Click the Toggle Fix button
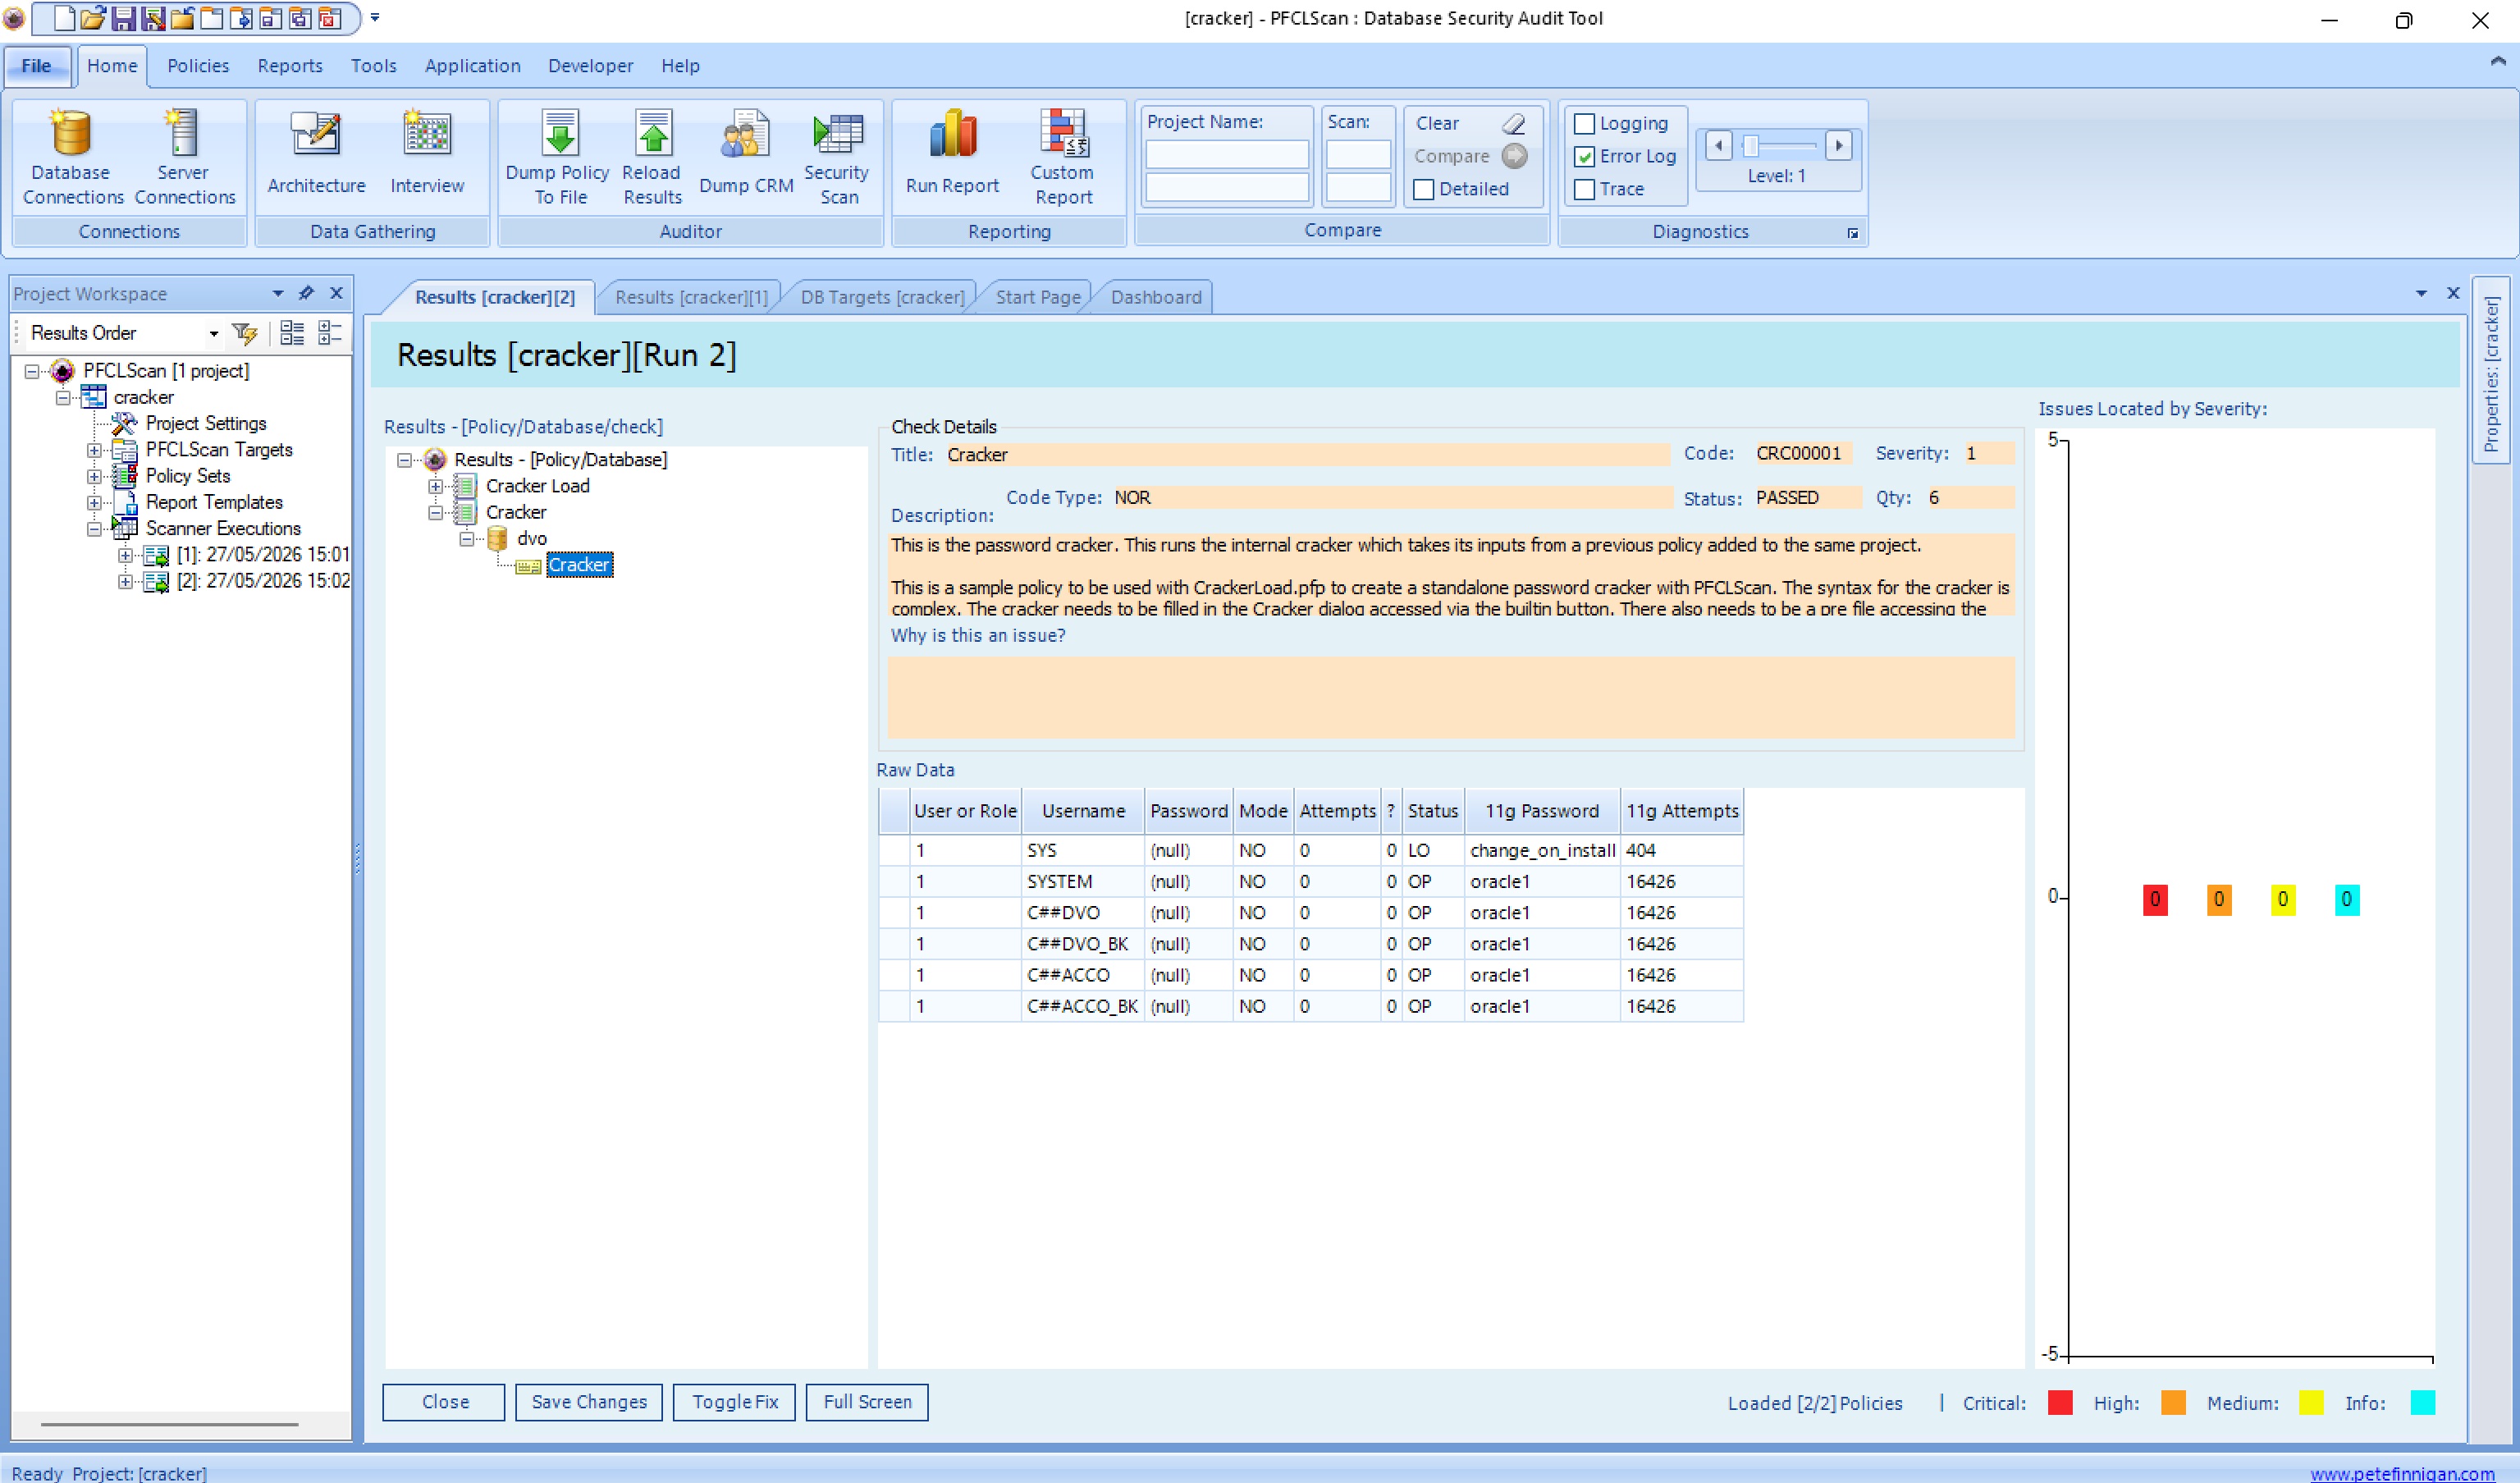2520x1483 pixels. pyautogui.click(x=735, y=1402)
